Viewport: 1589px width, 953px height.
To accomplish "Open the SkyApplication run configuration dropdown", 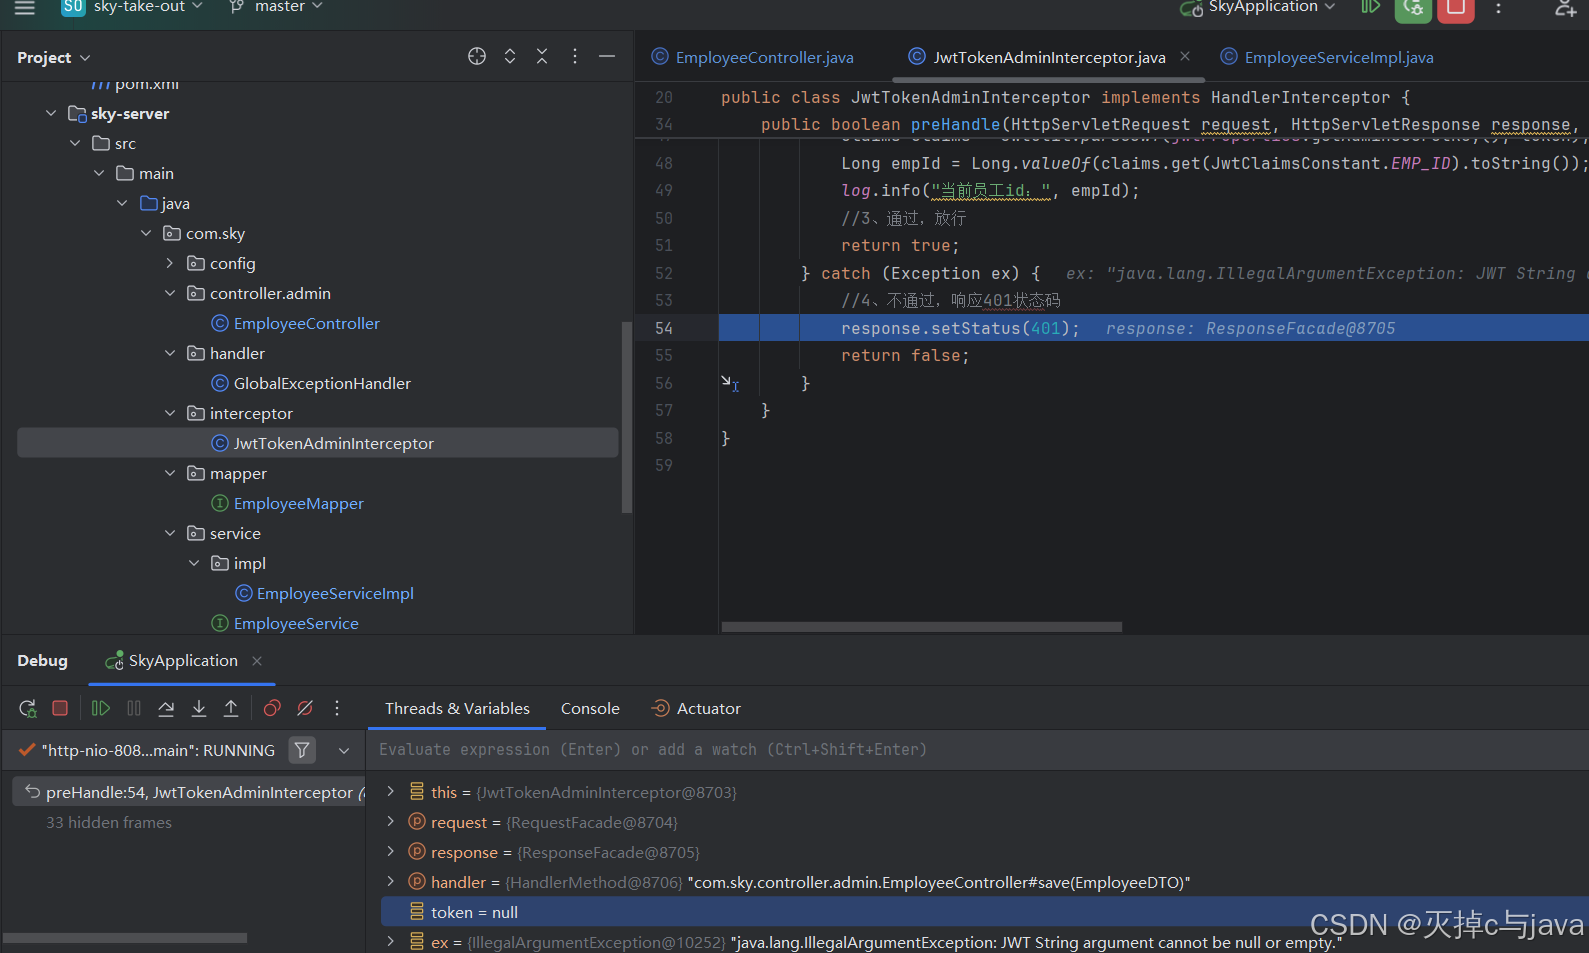I will coord(1257,8).
